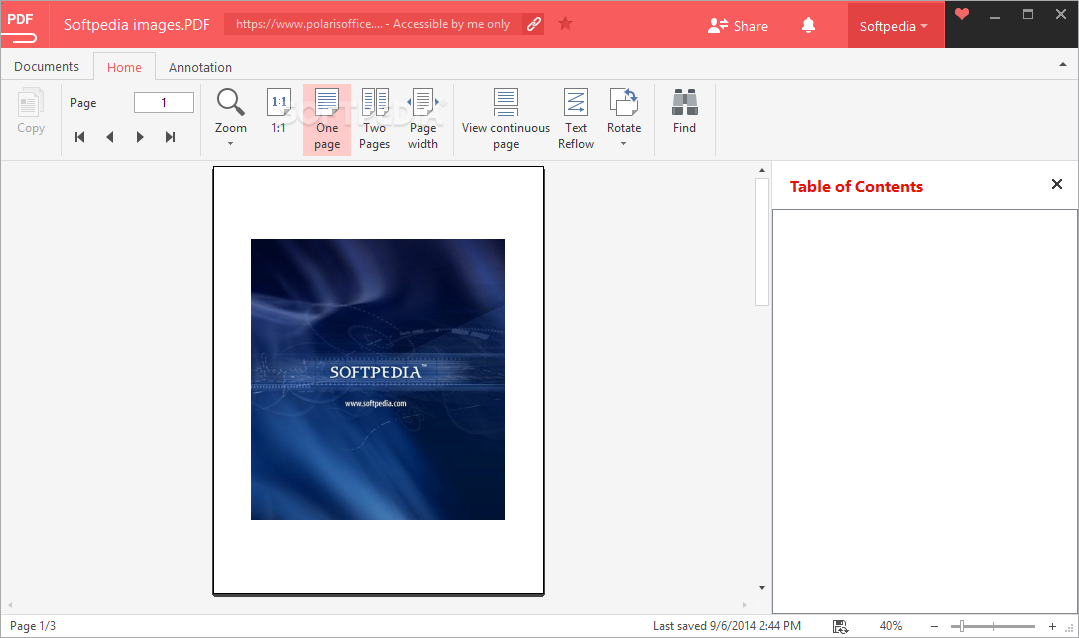This screenshot has height=638, width=1079.
Task: Click the Share button
Action: coord(738,25)
